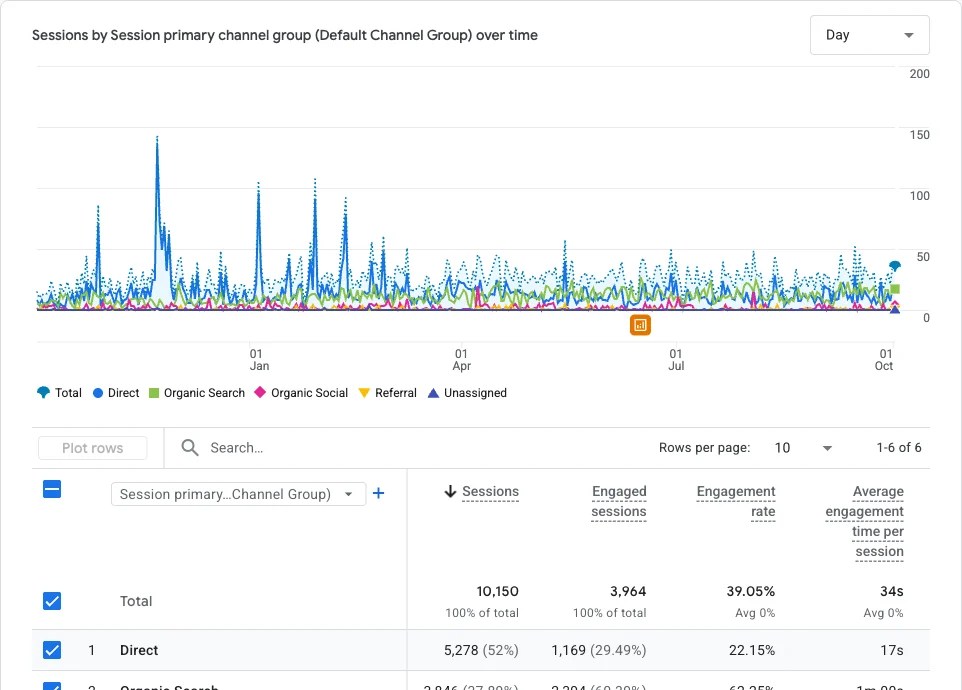Image resolution: width=962 pixels, height=690 pixels.
Task: Toggle the Organic Social legend diamond
Action: tap(260, 393)
